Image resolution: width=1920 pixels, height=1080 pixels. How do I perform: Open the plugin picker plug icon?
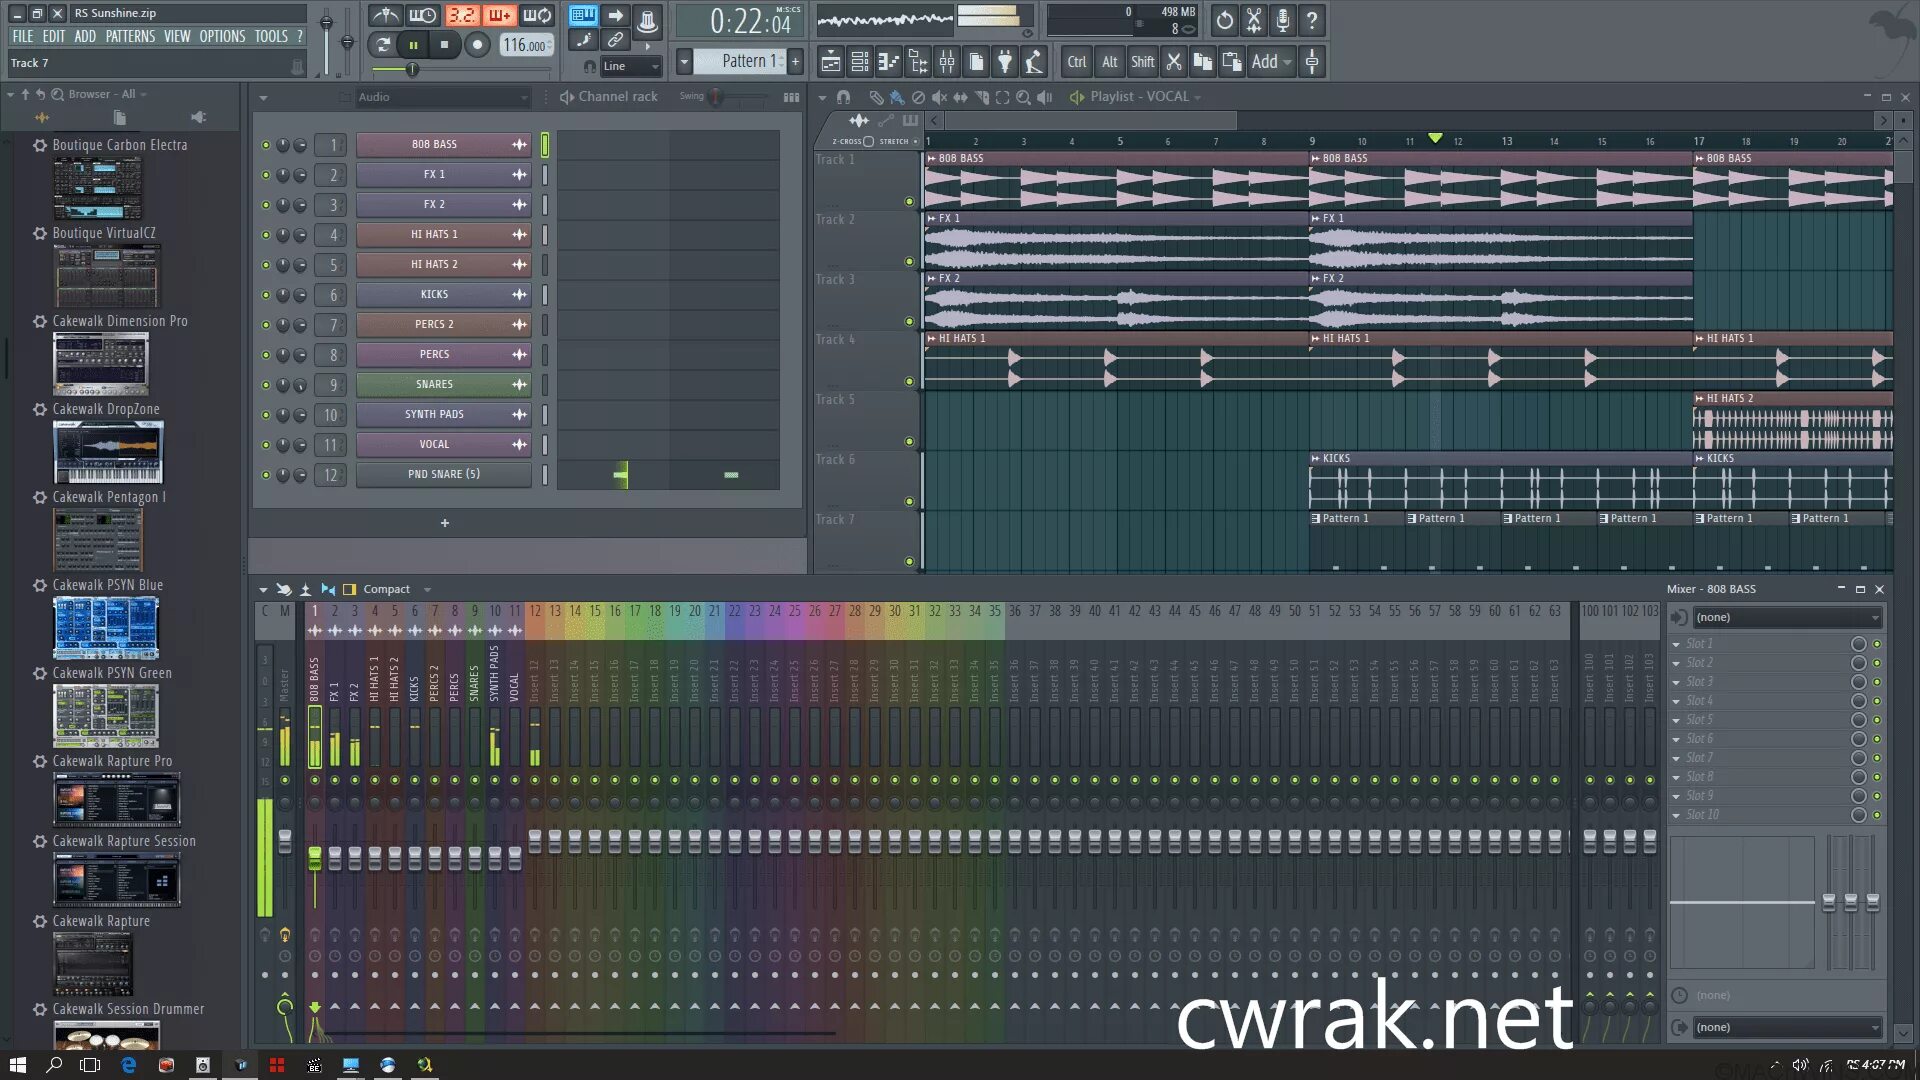pyautogui.click(x=1005, y=62)
